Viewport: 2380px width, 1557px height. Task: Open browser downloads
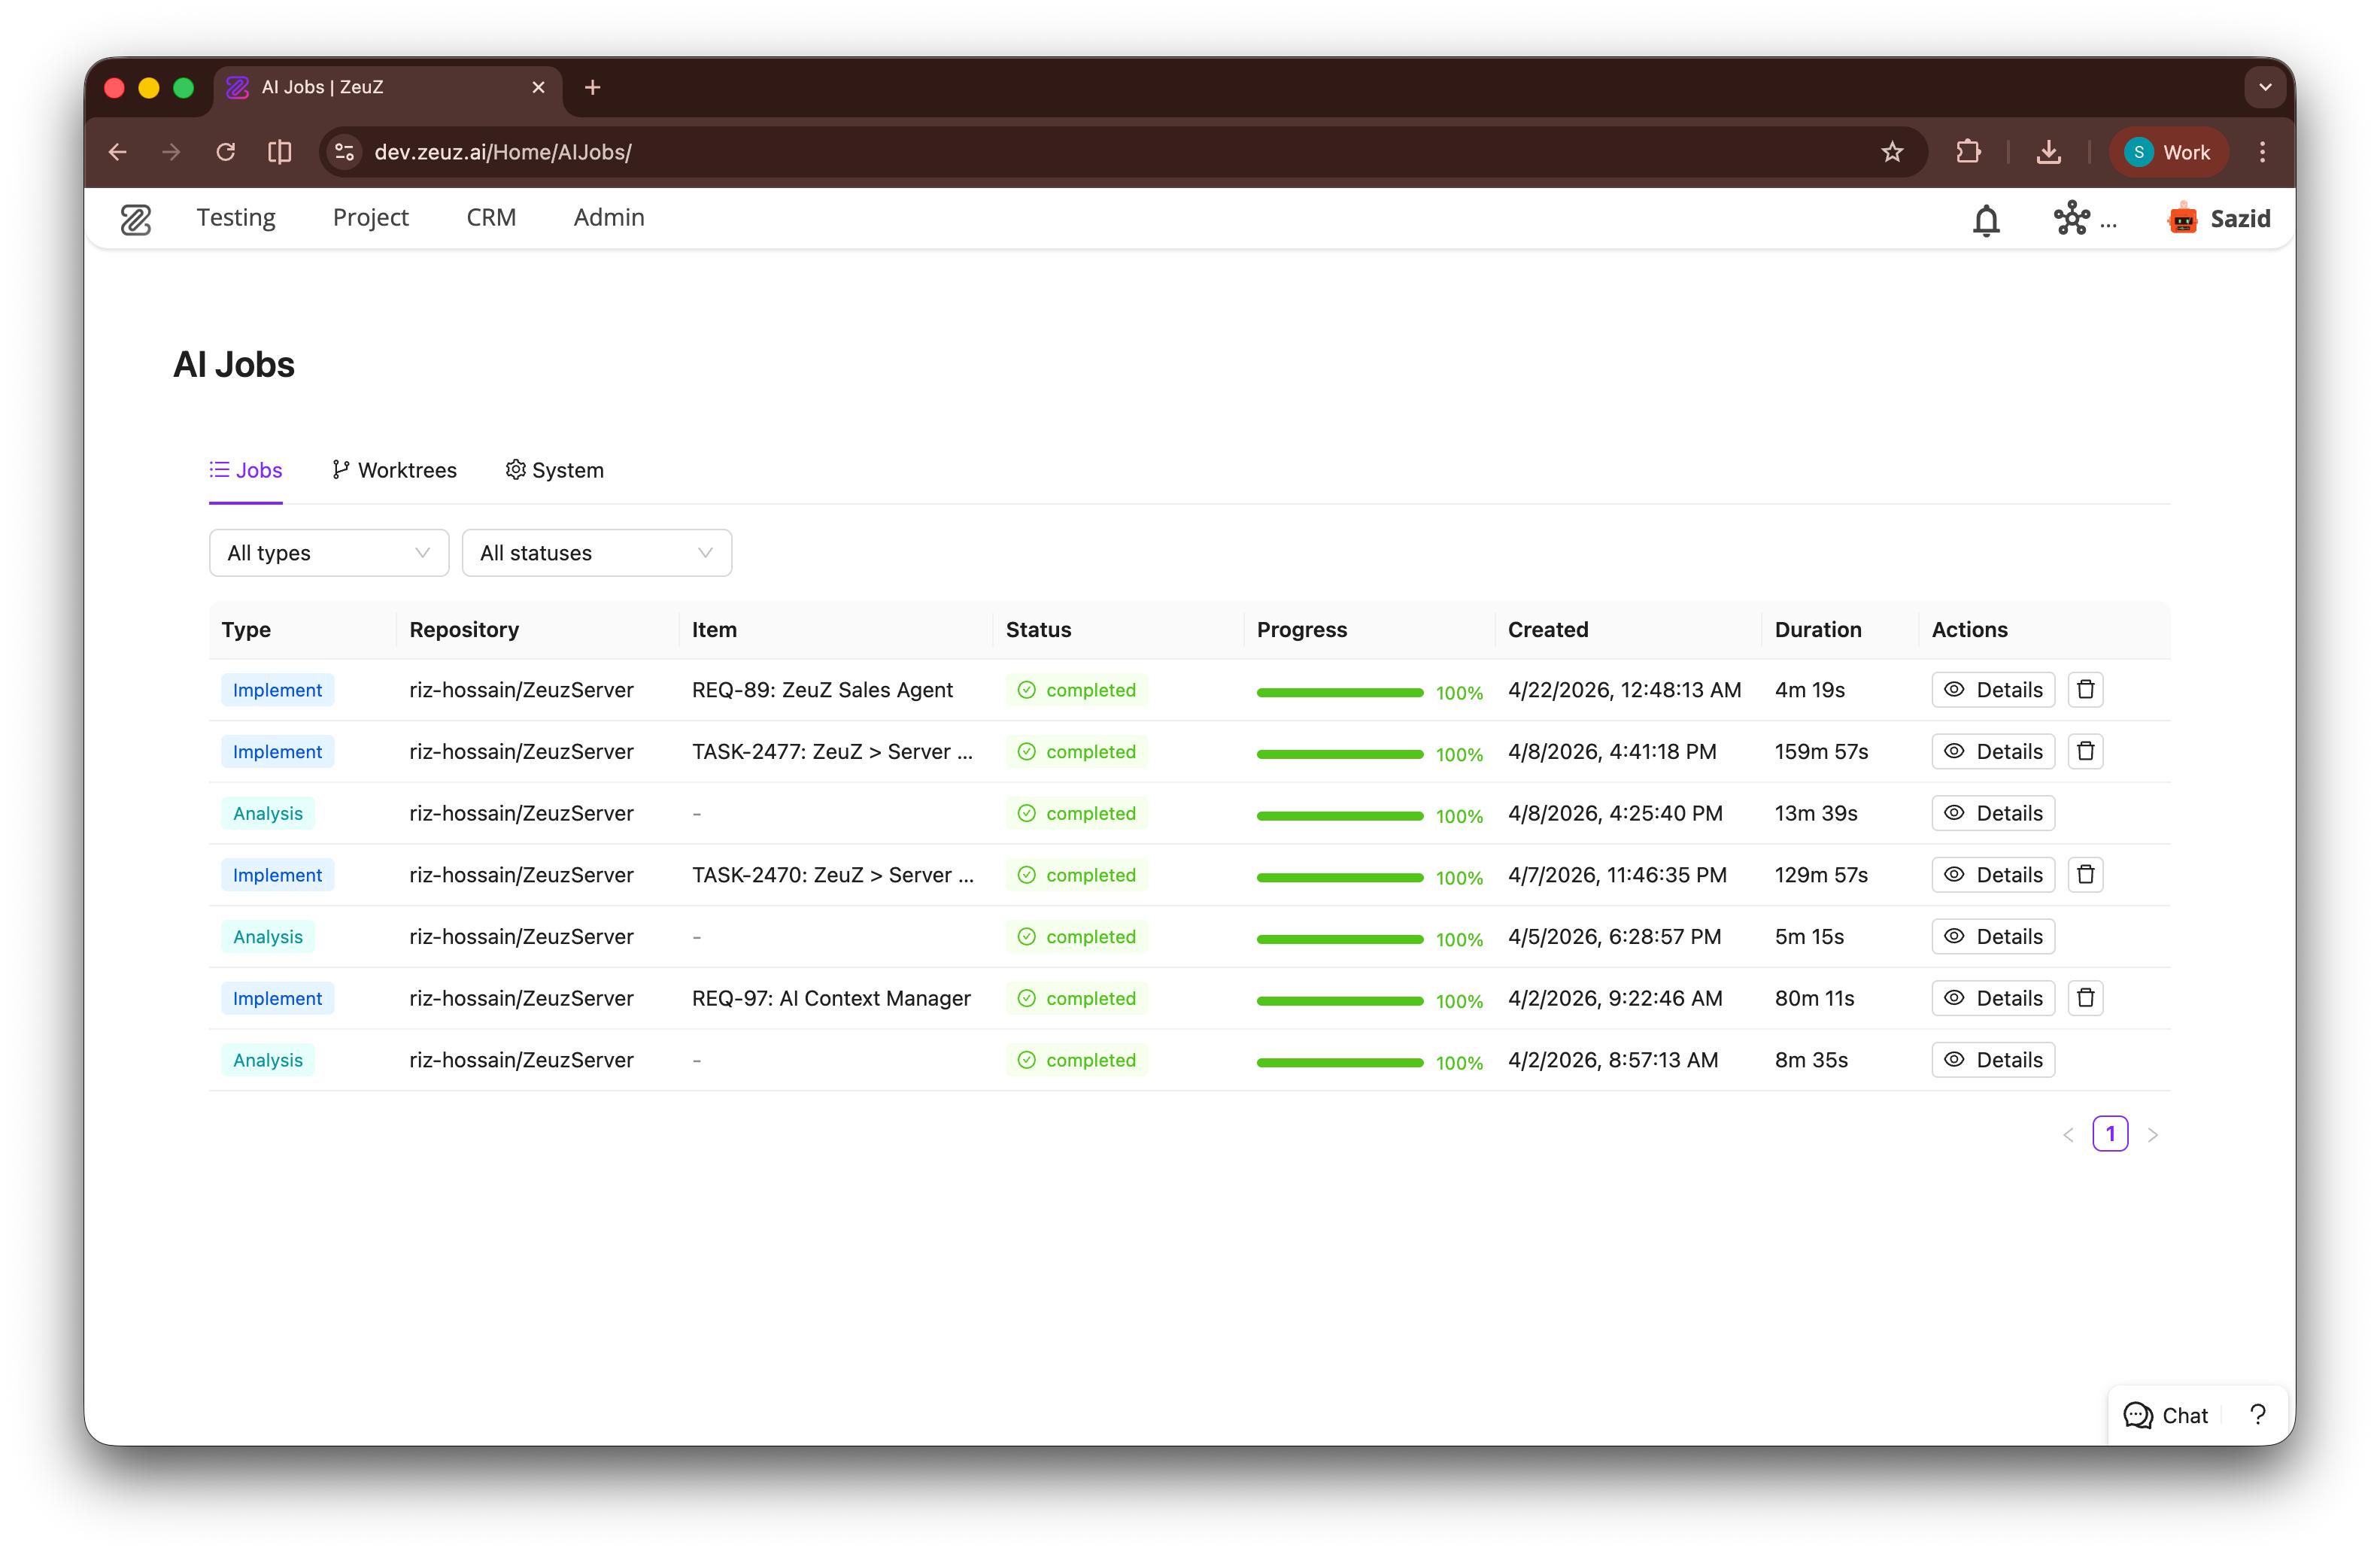[x=2048, y=152]
